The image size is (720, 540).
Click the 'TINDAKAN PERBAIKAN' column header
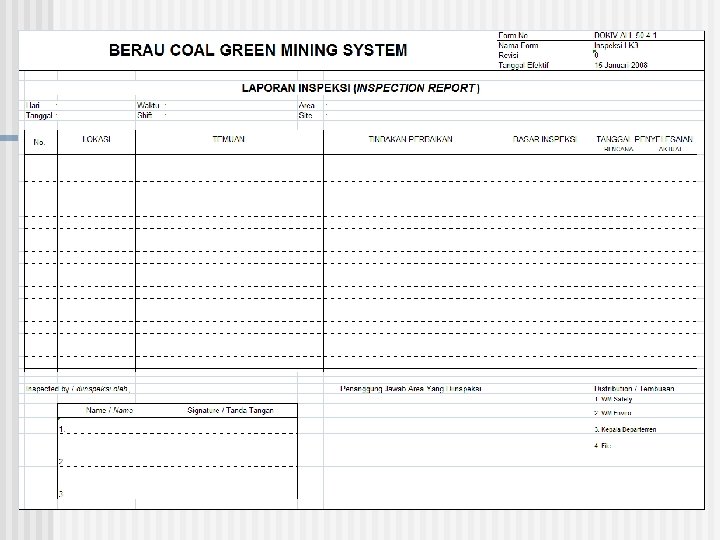(411, 139)
